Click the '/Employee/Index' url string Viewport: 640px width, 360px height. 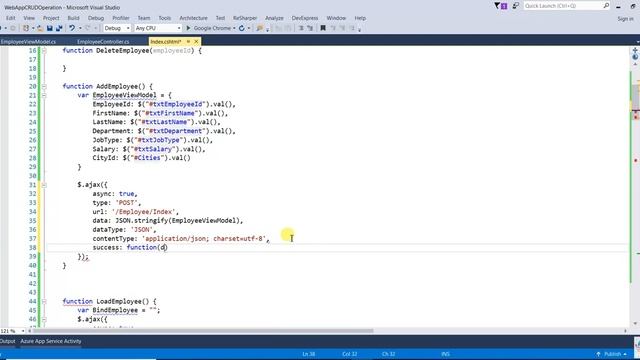144,212
